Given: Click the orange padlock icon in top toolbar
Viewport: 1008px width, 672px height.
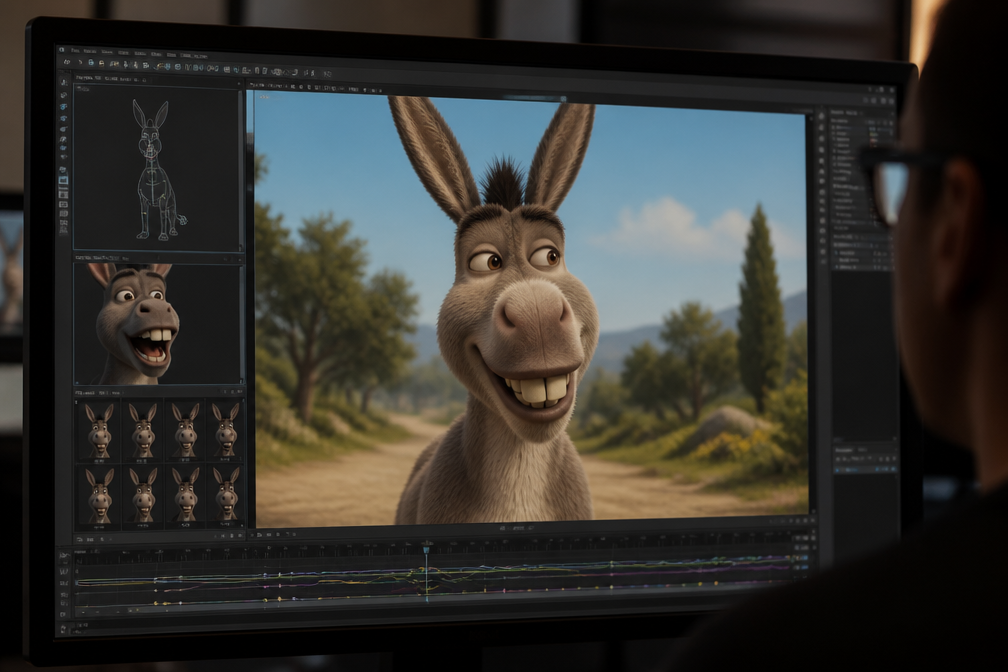Looking at the screenshot, I should click(x=102, y=63).
